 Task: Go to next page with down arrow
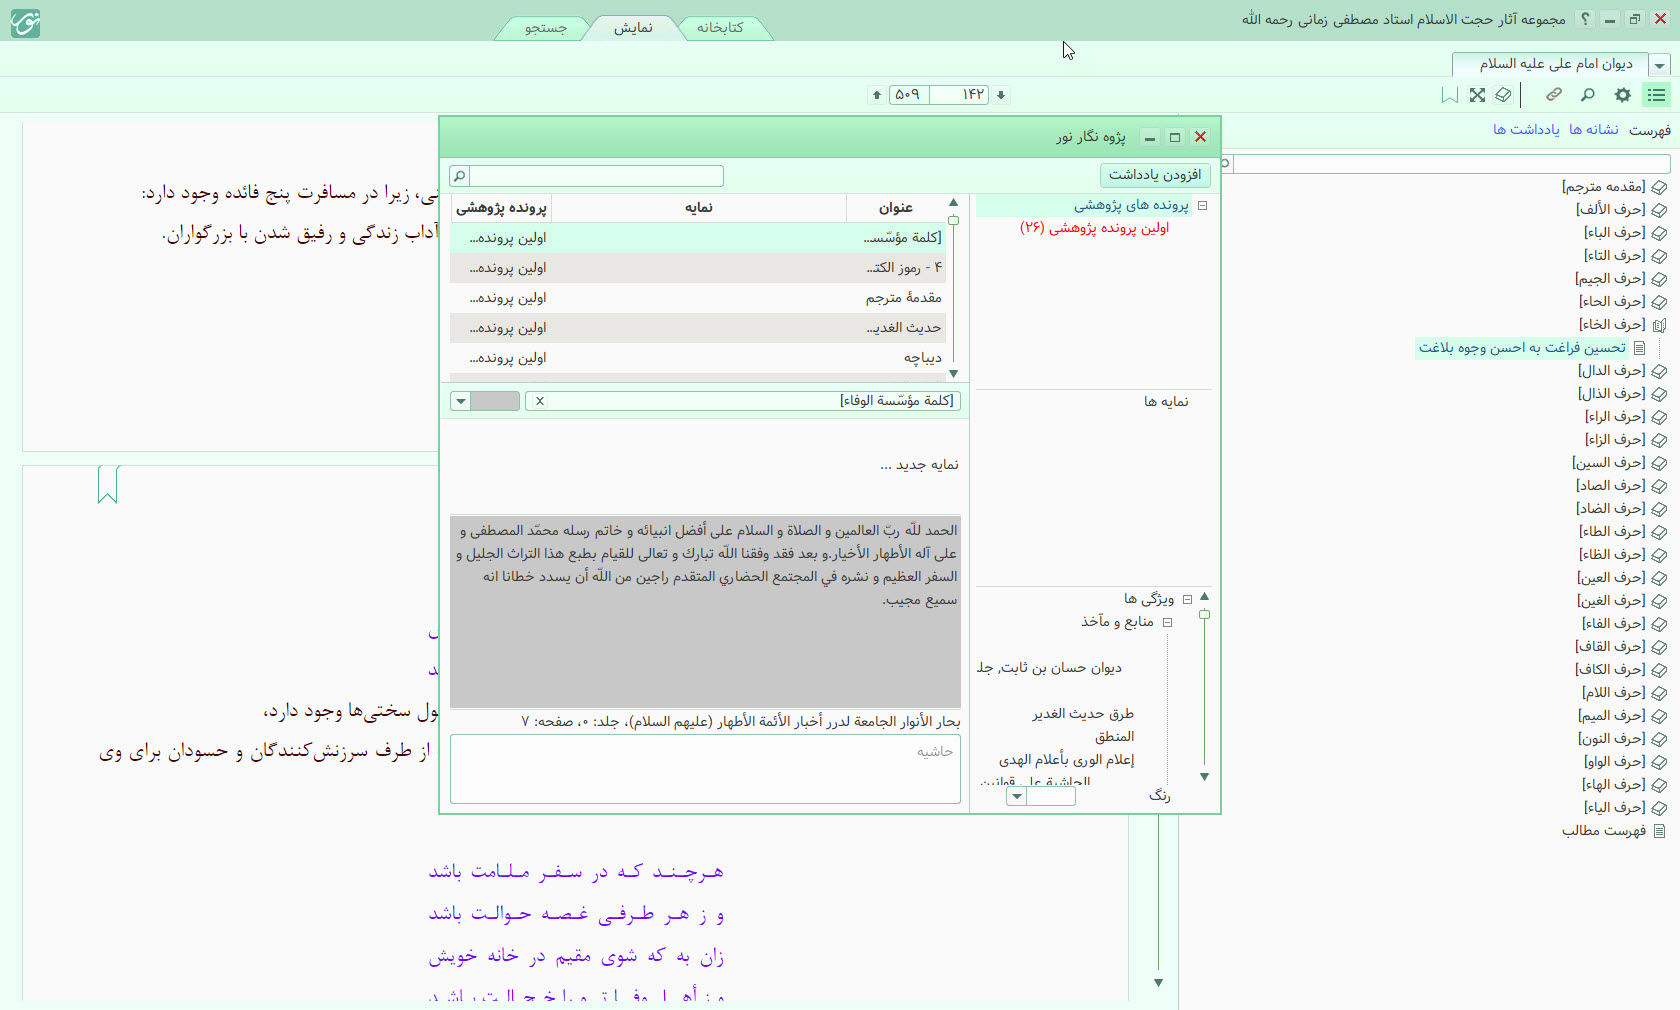click(x=1001, y=95)
